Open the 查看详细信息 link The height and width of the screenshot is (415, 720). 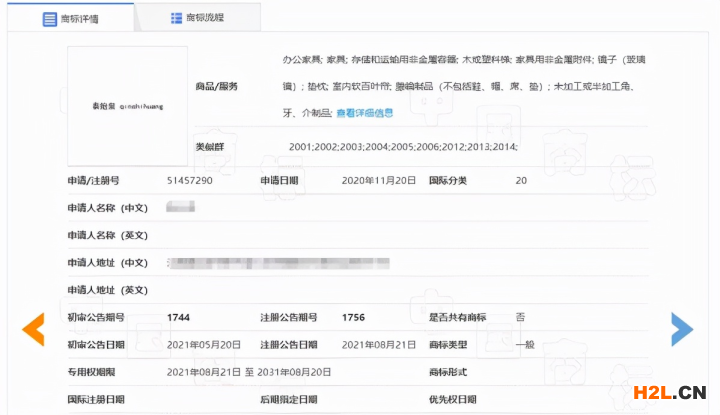(364, 113)
